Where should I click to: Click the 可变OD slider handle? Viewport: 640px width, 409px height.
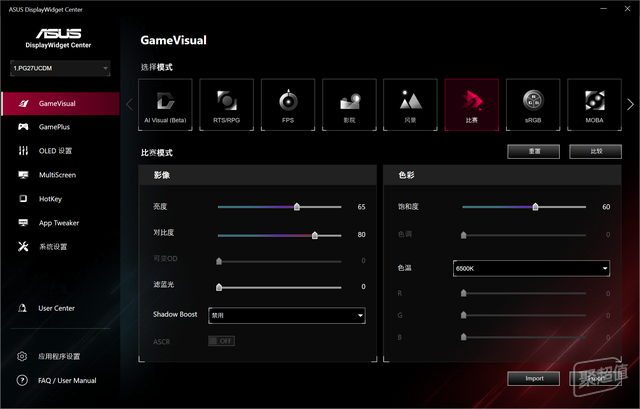click(219, 261)
